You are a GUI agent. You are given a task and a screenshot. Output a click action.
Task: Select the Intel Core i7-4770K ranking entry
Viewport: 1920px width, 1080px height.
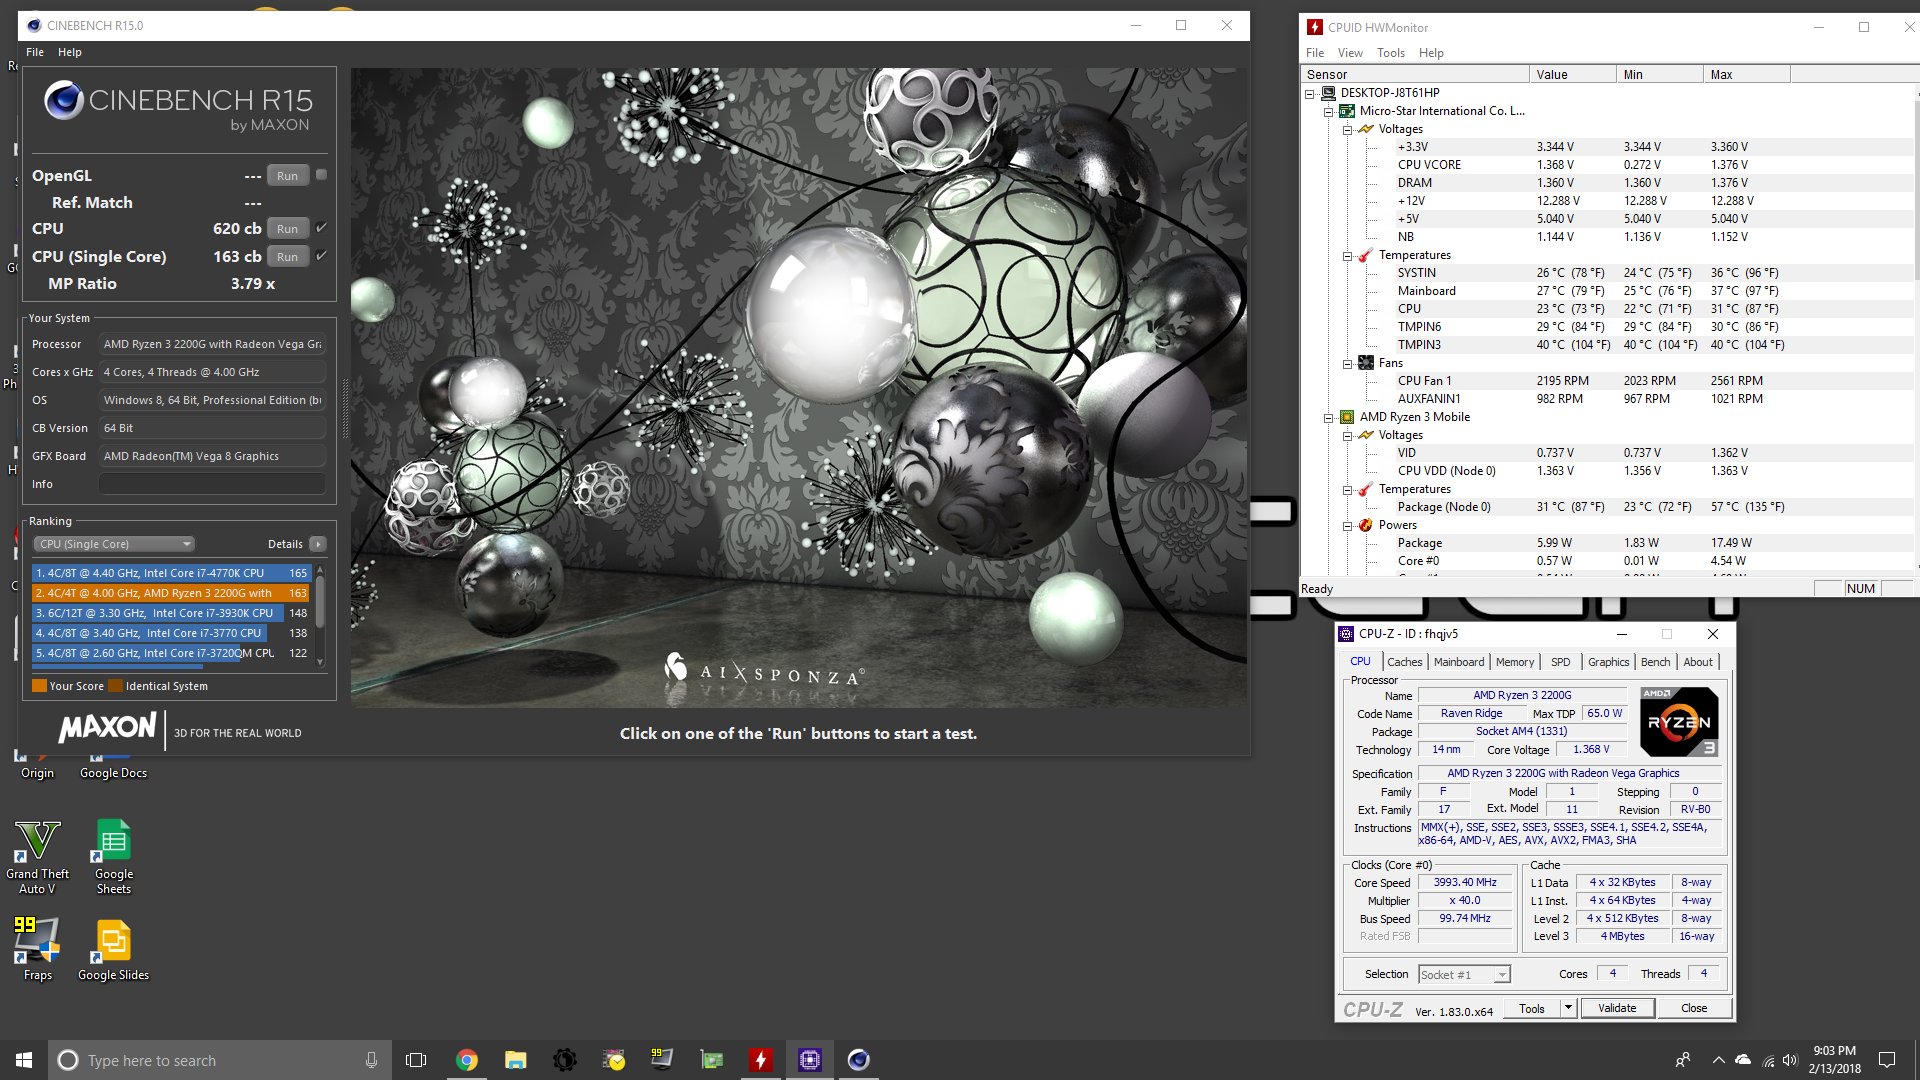point(171,573)
